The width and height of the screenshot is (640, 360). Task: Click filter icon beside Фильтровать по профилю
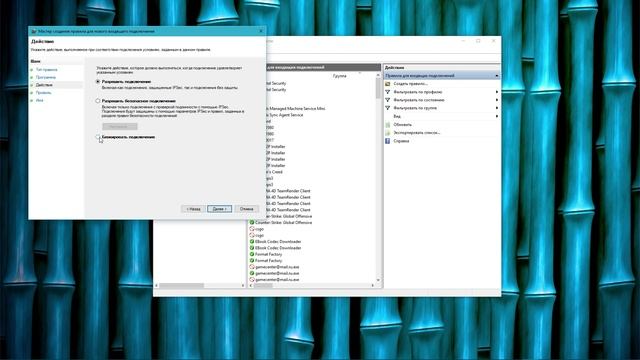pyautogui.click(x=388, y=92)
